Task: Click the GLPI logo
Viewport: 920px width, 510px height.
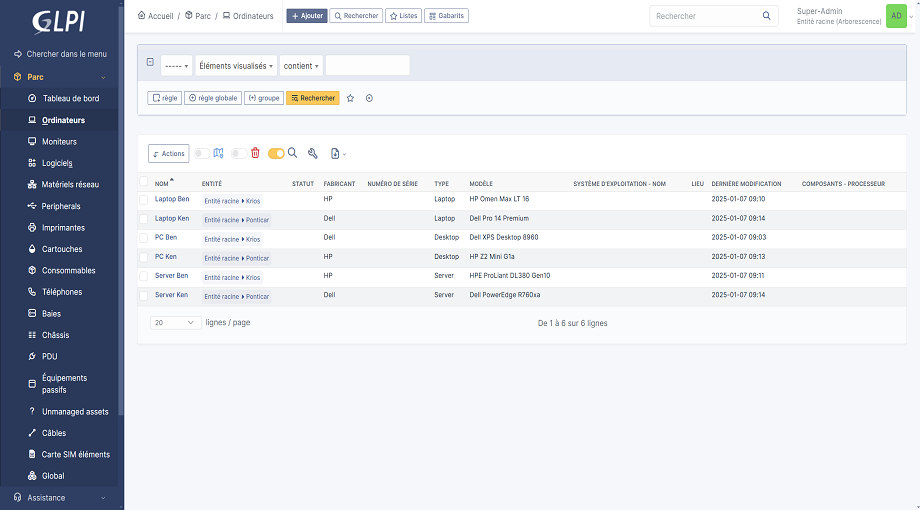Action: pos(59,22)
